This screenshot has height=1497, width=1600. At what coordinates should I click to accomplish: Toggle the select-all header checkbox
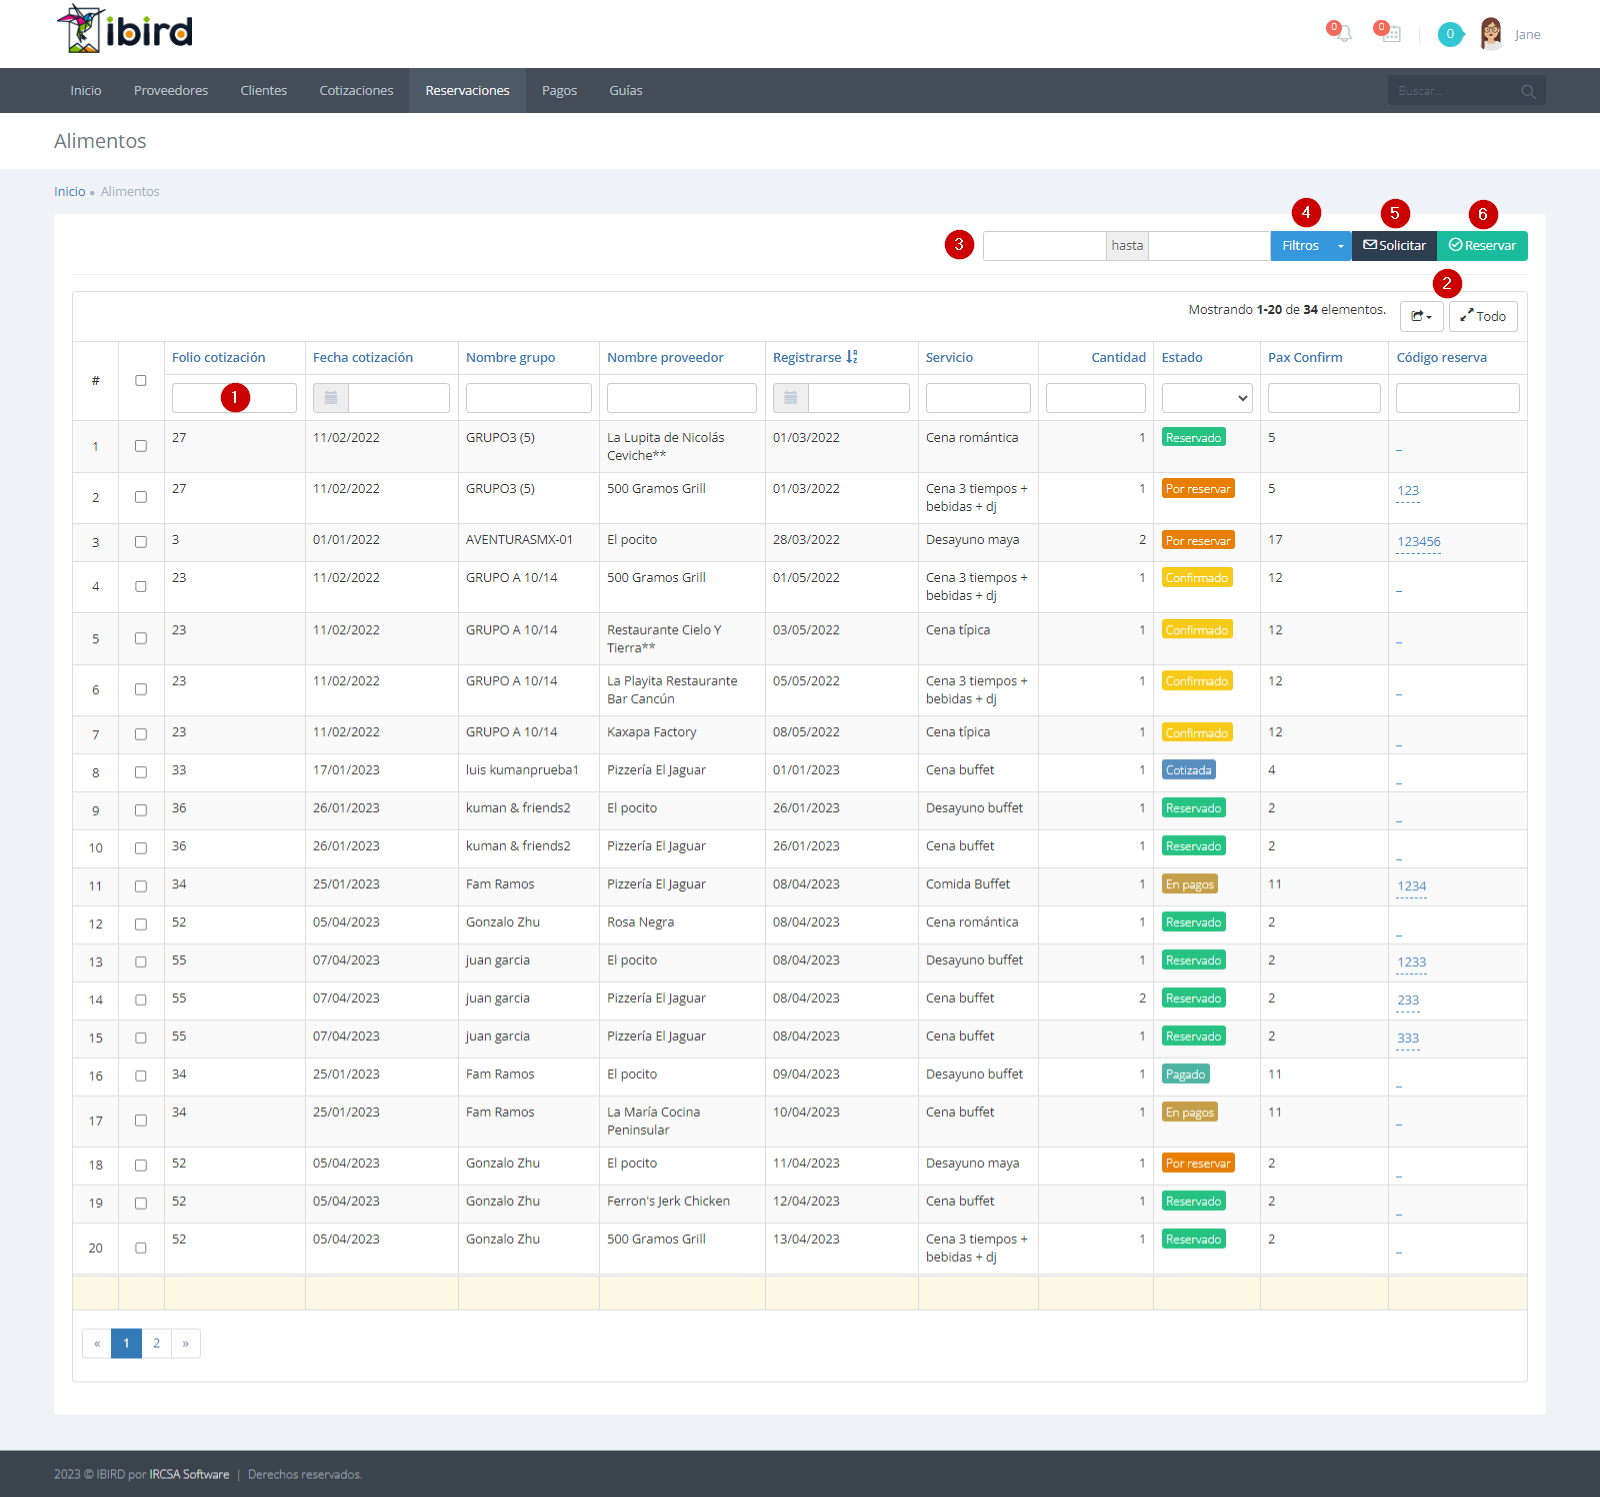[x=141, y=380]
